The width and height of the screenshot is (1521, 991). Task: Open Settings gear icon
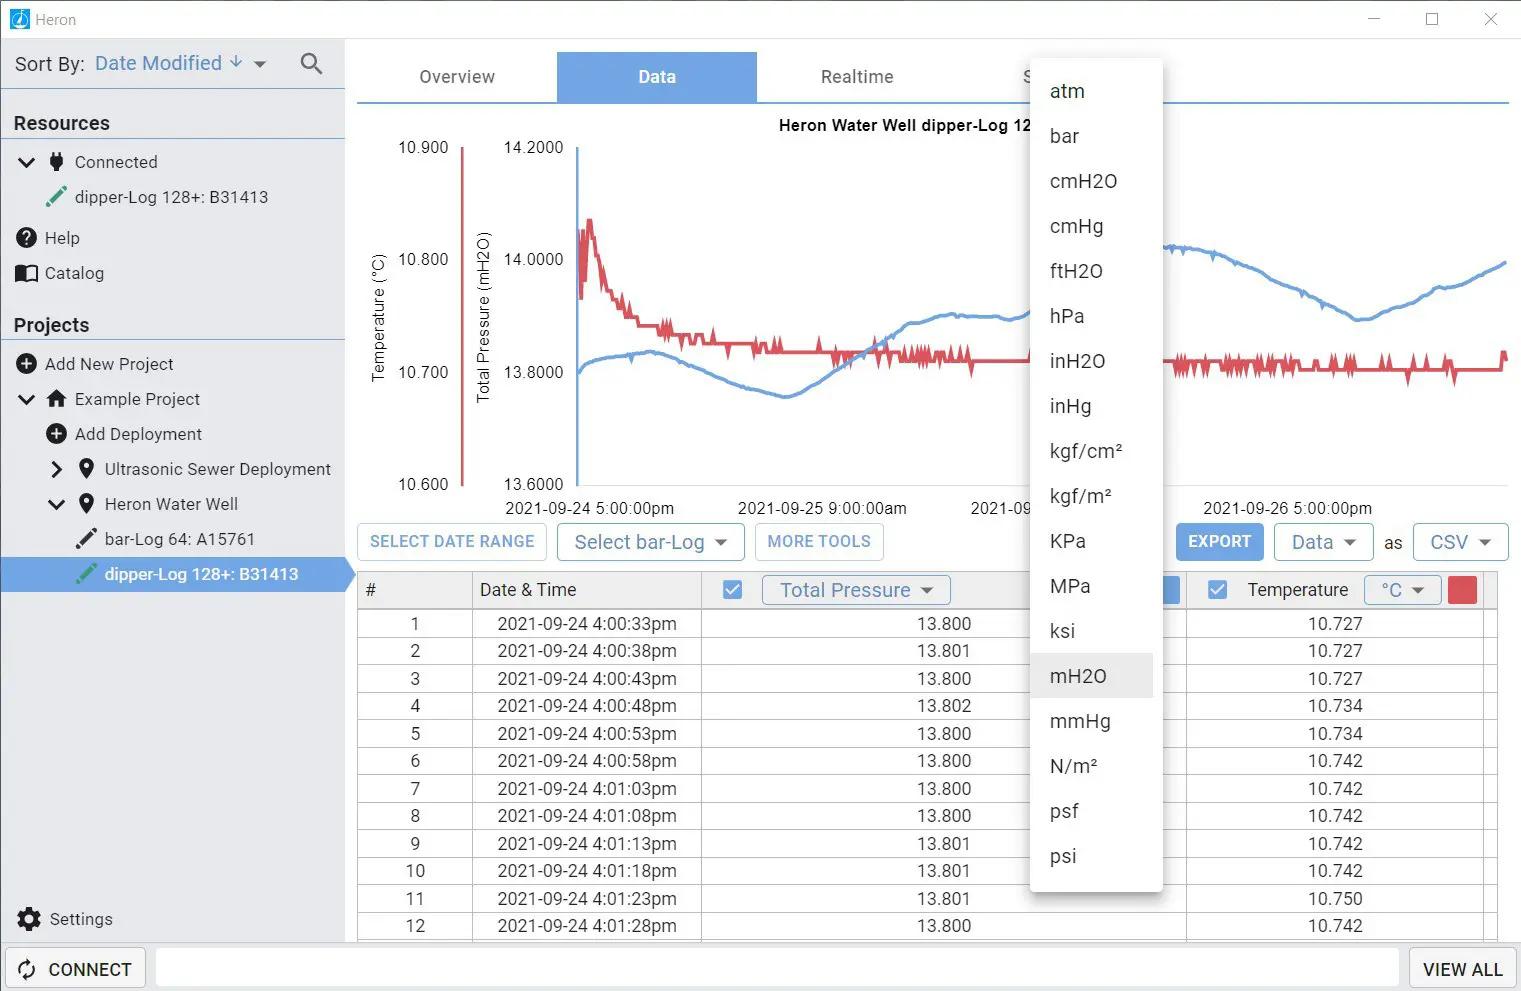pos(30,919)
